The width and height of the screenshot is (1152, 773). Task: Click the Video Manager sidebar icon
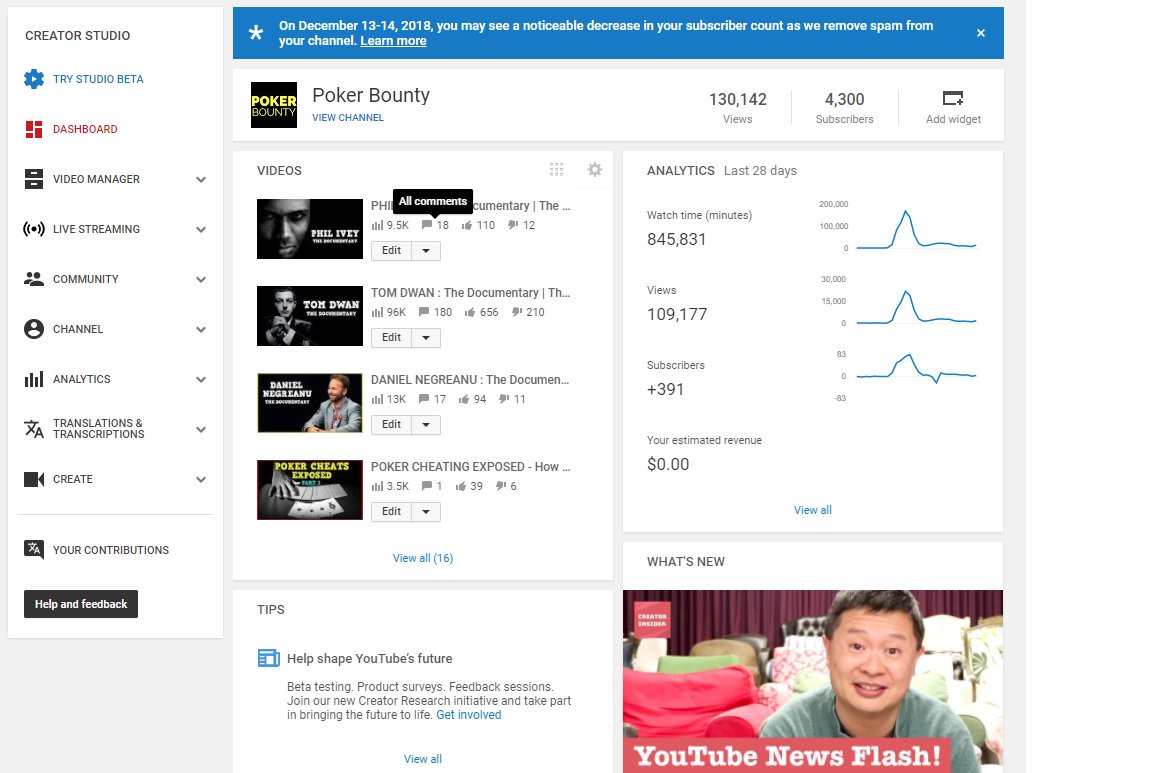coord(34,179)
